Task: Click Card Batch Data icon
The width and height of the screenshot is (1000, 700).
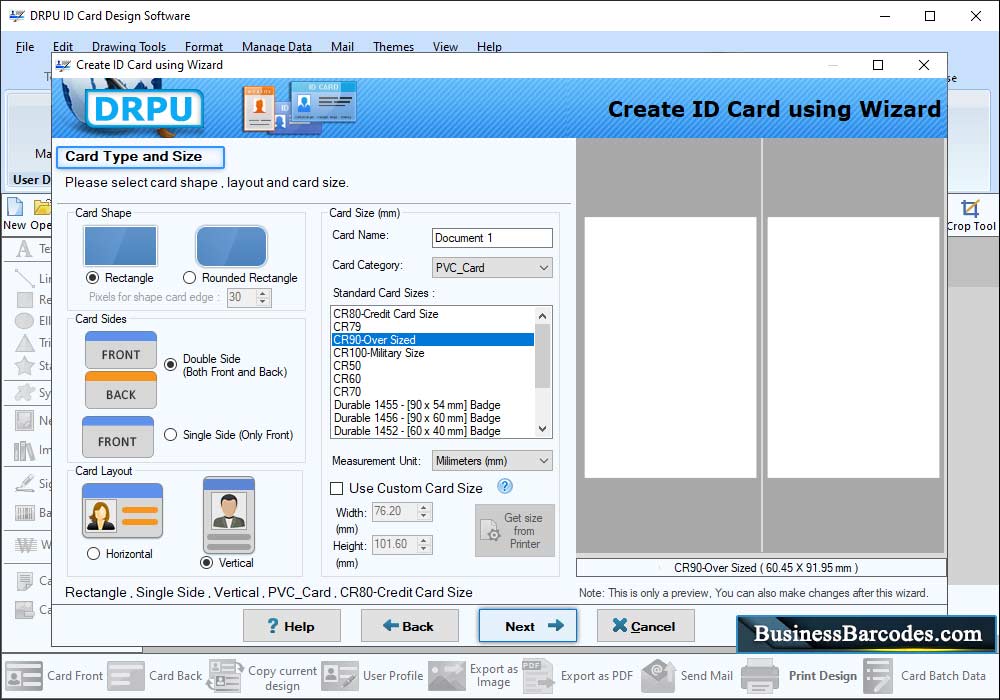Action: [878, 676]
